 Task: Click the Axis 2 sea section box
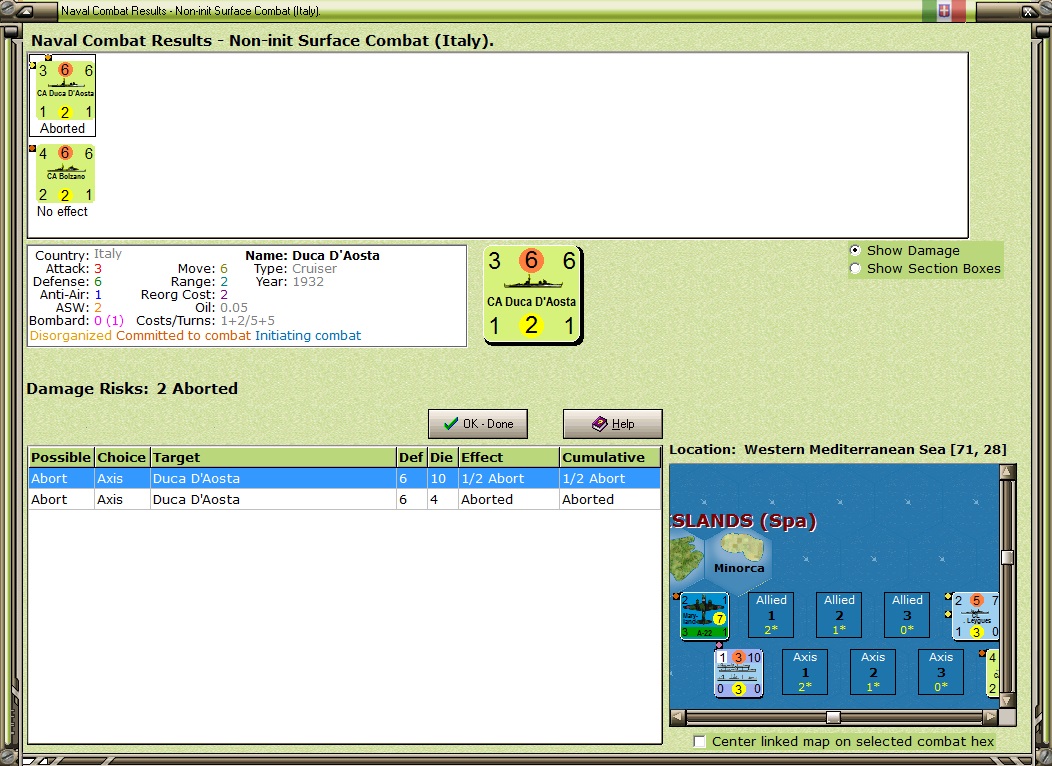(x=873, y=671)
